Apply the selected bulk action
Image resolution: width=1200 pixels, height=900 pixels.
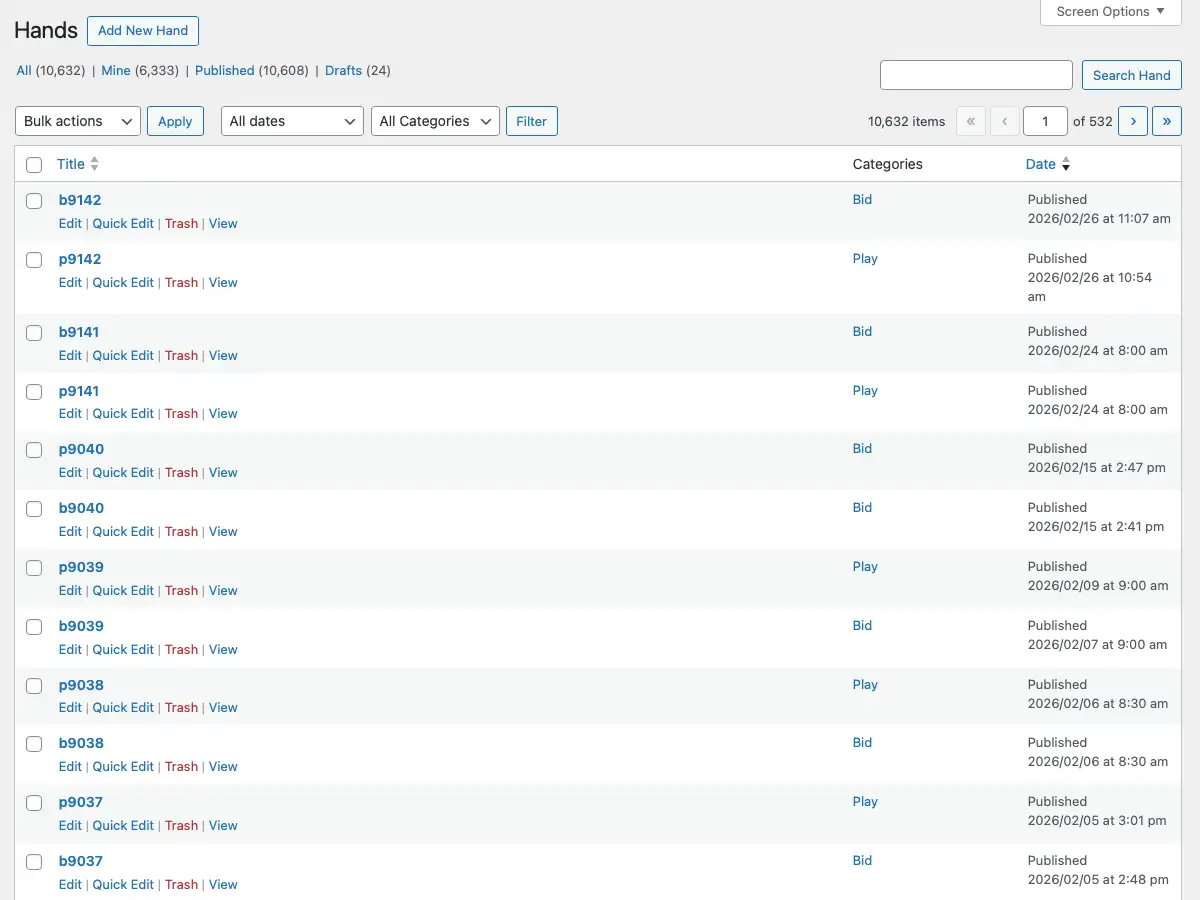[175, 120]
